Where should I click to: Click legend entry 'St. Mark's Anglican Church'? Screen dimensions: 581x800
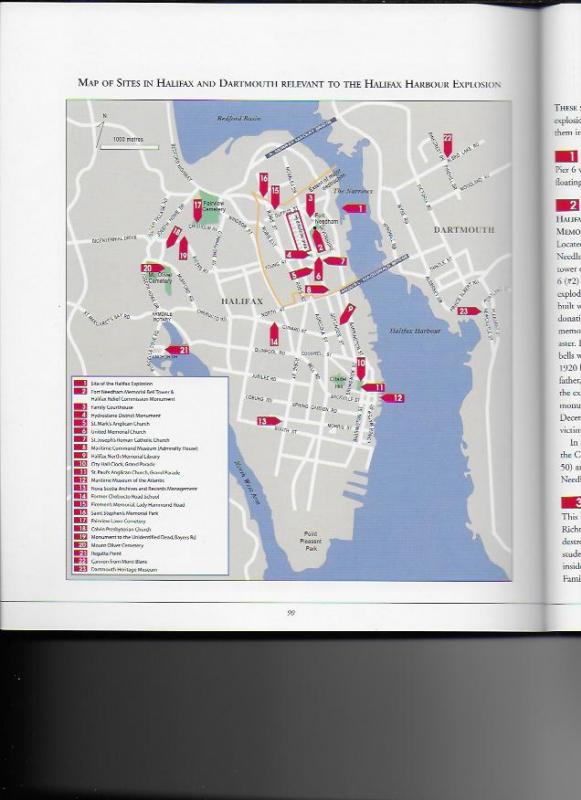pyautogui.click(x=112, y=423)
